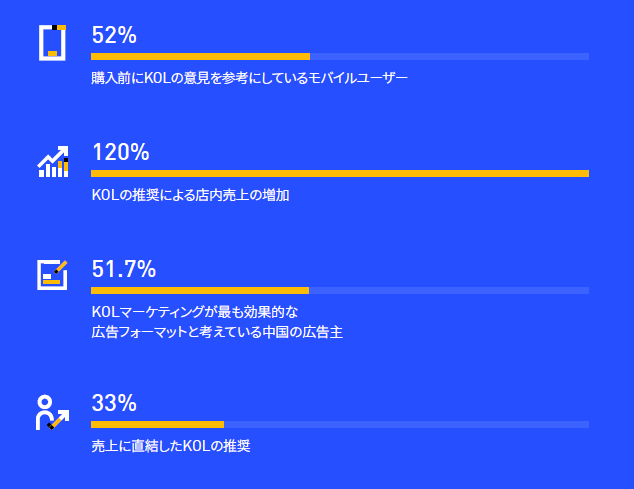Click the 売上に直結したKOLの推奨 caption

171,446
